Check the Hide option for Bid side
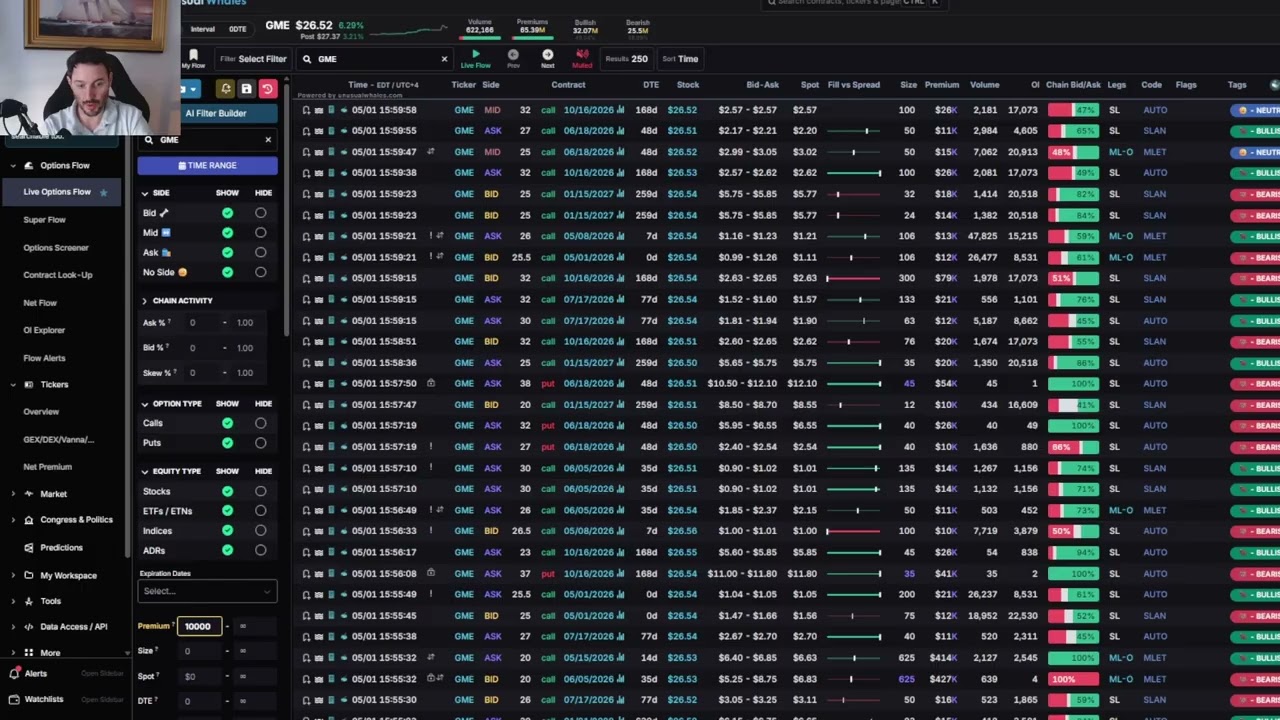 tap(260, 213)
